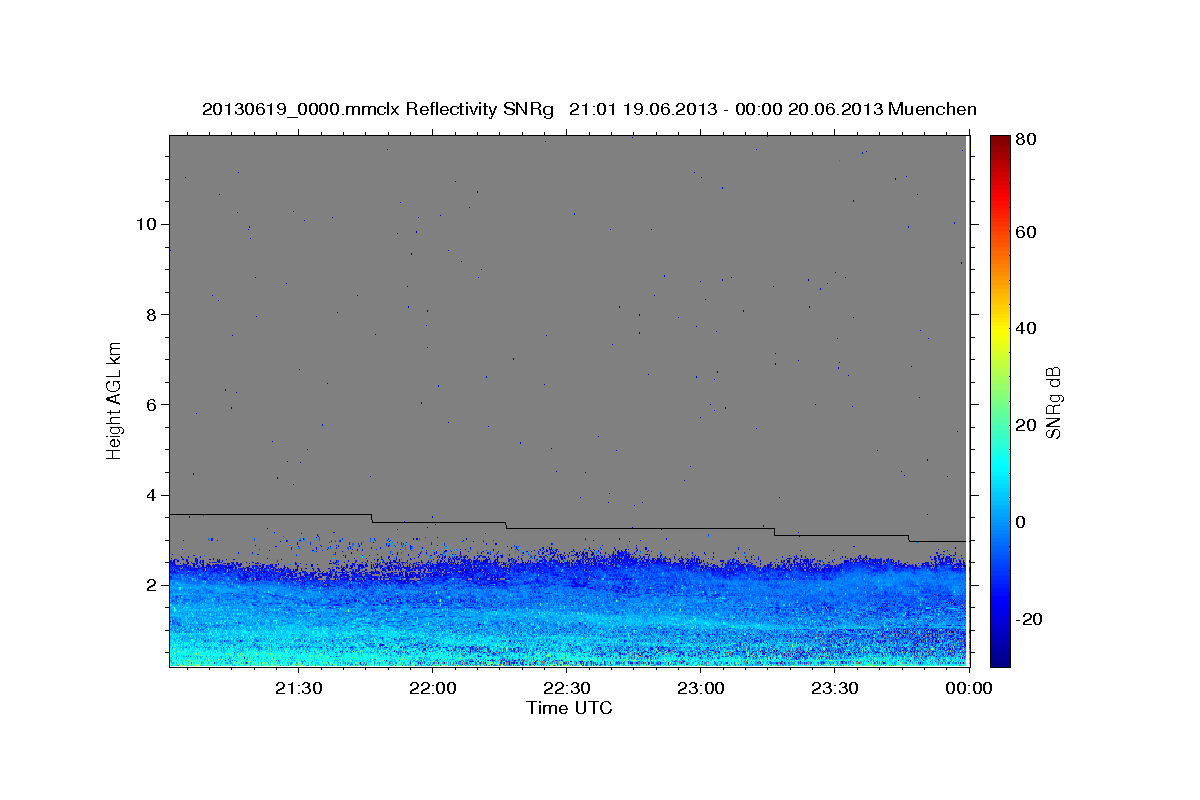
Task: Click the 21:30 time tick label
Action: (x=299, y=688)
